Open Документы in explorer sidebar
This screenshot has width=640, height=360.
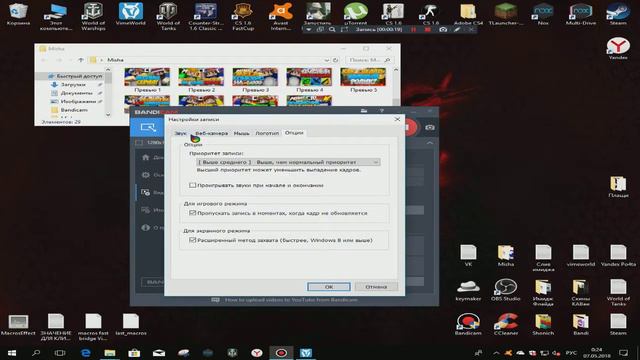76,93
